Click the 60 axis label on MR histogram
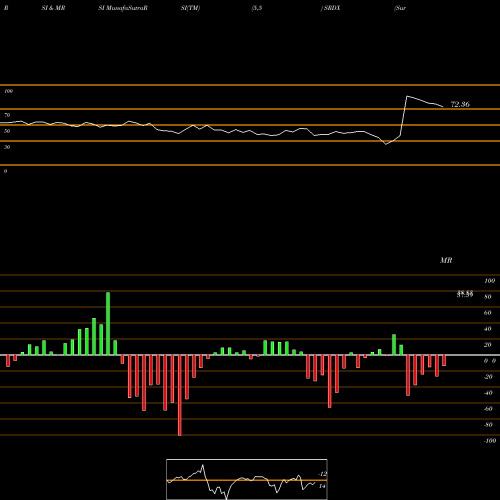The image size is (500, 500). coord(488,313)
